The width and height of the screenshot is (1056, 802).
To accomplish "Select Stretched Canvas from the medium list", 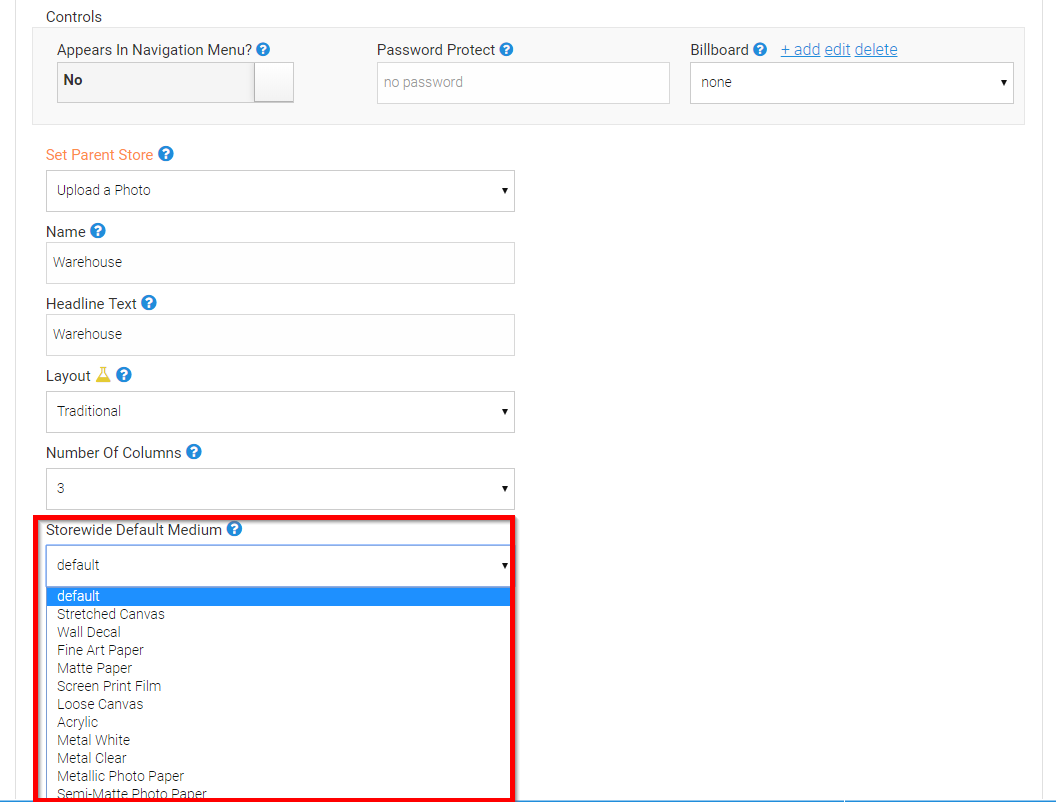I will pos(110,614).
